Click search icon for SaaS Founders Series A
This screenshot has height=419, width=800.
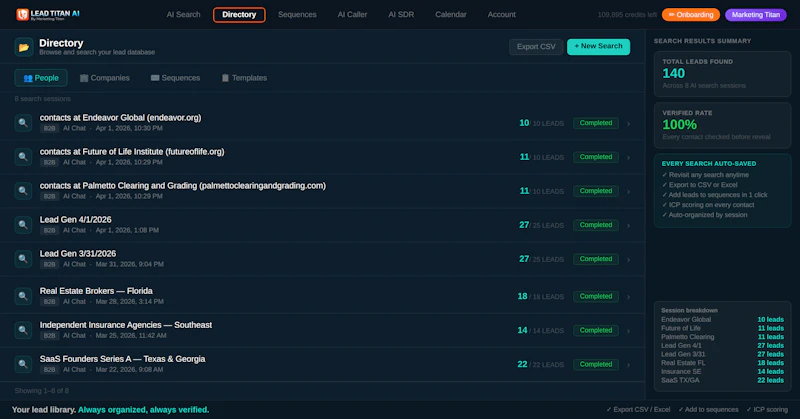(23, 364)
